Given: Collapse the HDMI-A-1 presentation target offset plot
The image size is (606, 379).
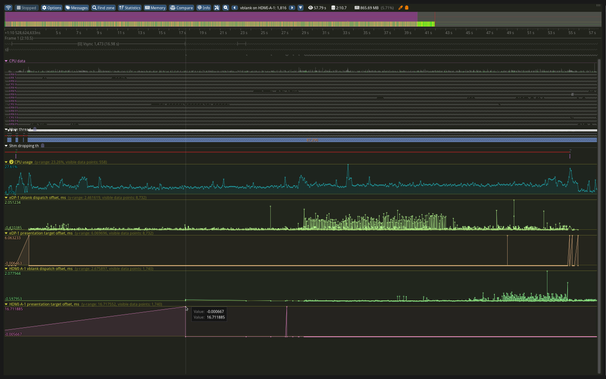Looking at the screenshot, I should [6, 304].
